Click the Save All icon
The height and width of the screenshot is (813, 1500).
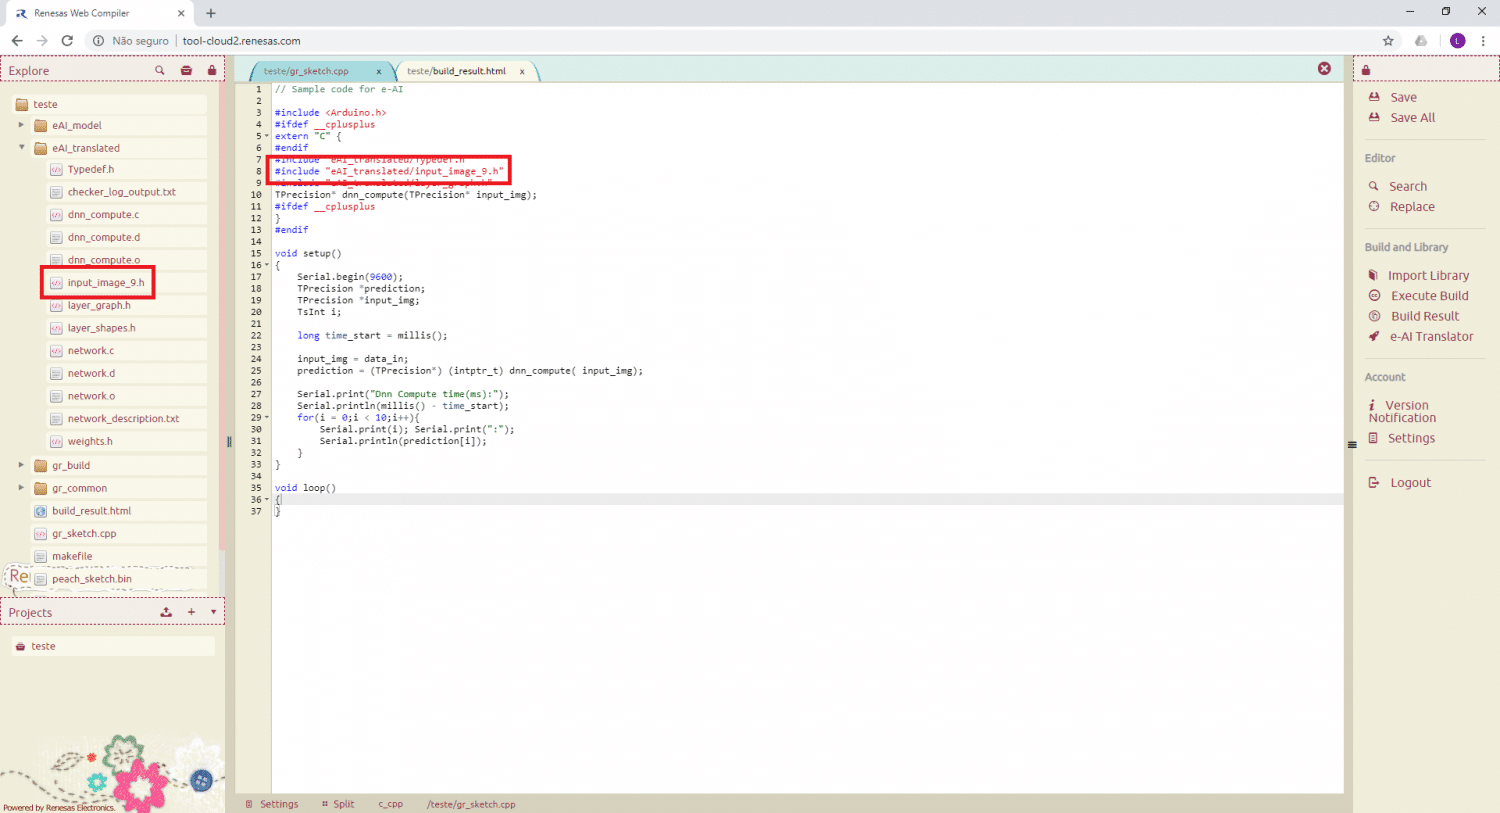click(x=1374, y=118)
